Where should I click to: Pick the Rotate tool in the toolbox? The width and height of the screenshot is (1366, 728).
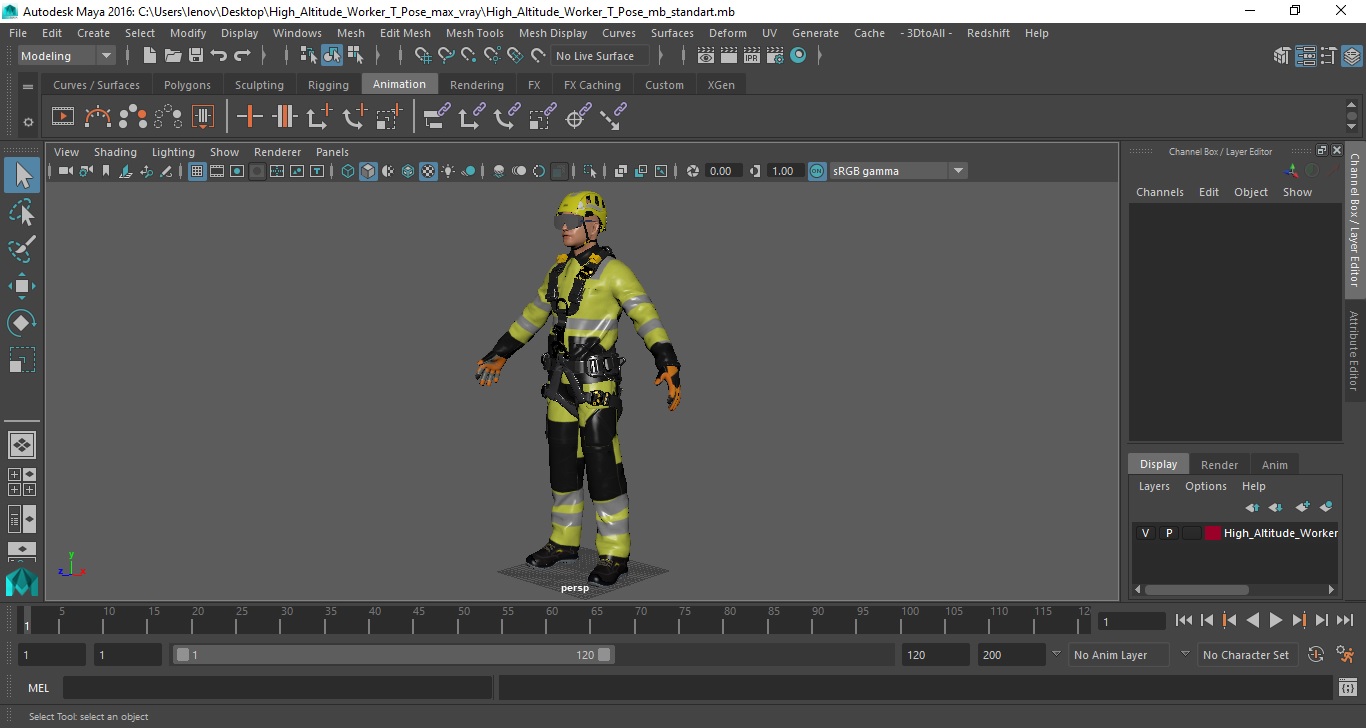click(22, 323)
